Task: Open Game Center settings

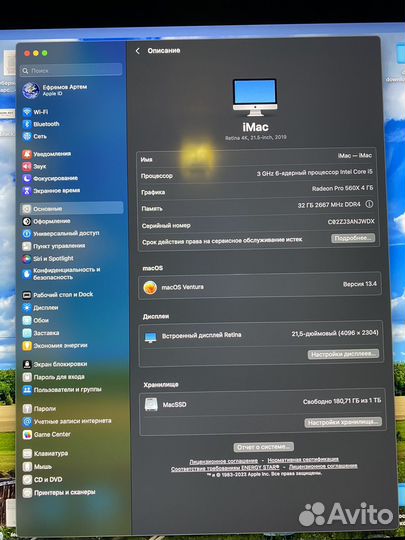Action: [47, 435]
